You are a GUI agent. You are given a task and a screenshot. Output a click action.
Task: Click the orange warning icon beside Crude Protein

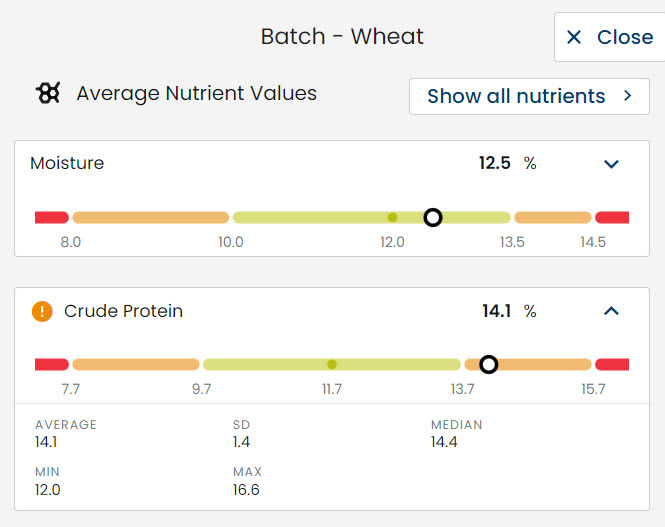pos(42,311)
